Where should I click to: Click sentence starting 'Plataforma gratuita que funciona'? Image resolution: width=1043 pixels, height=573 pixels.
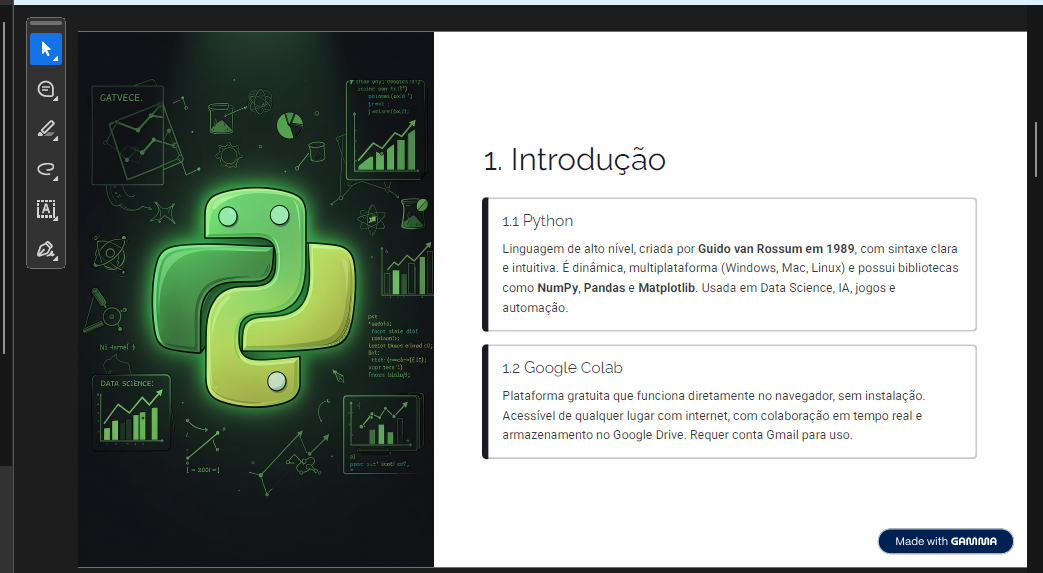click(713, 396)
